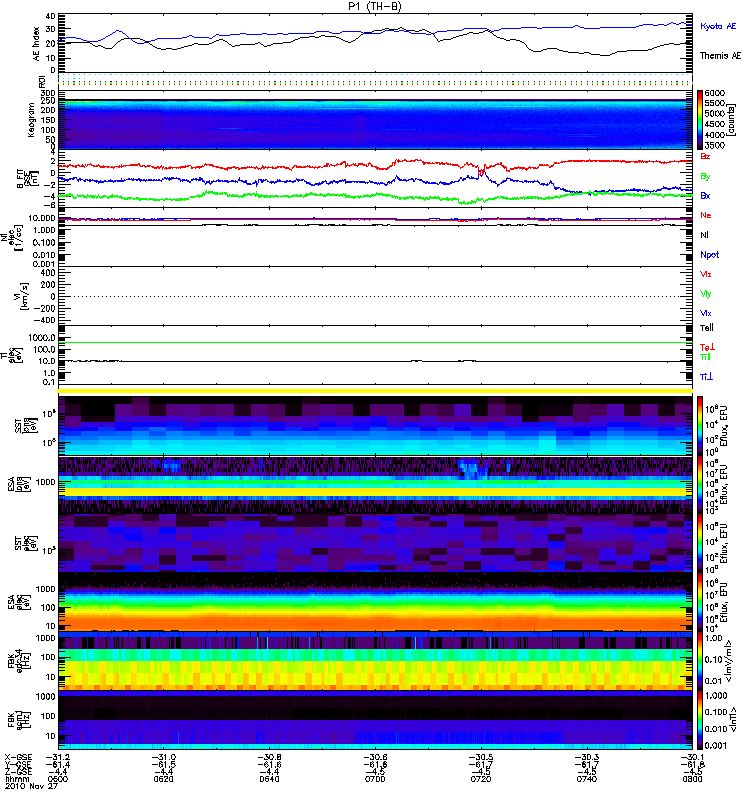
Task: Click the red Bz spike near 0720
Action: [481, 170]
